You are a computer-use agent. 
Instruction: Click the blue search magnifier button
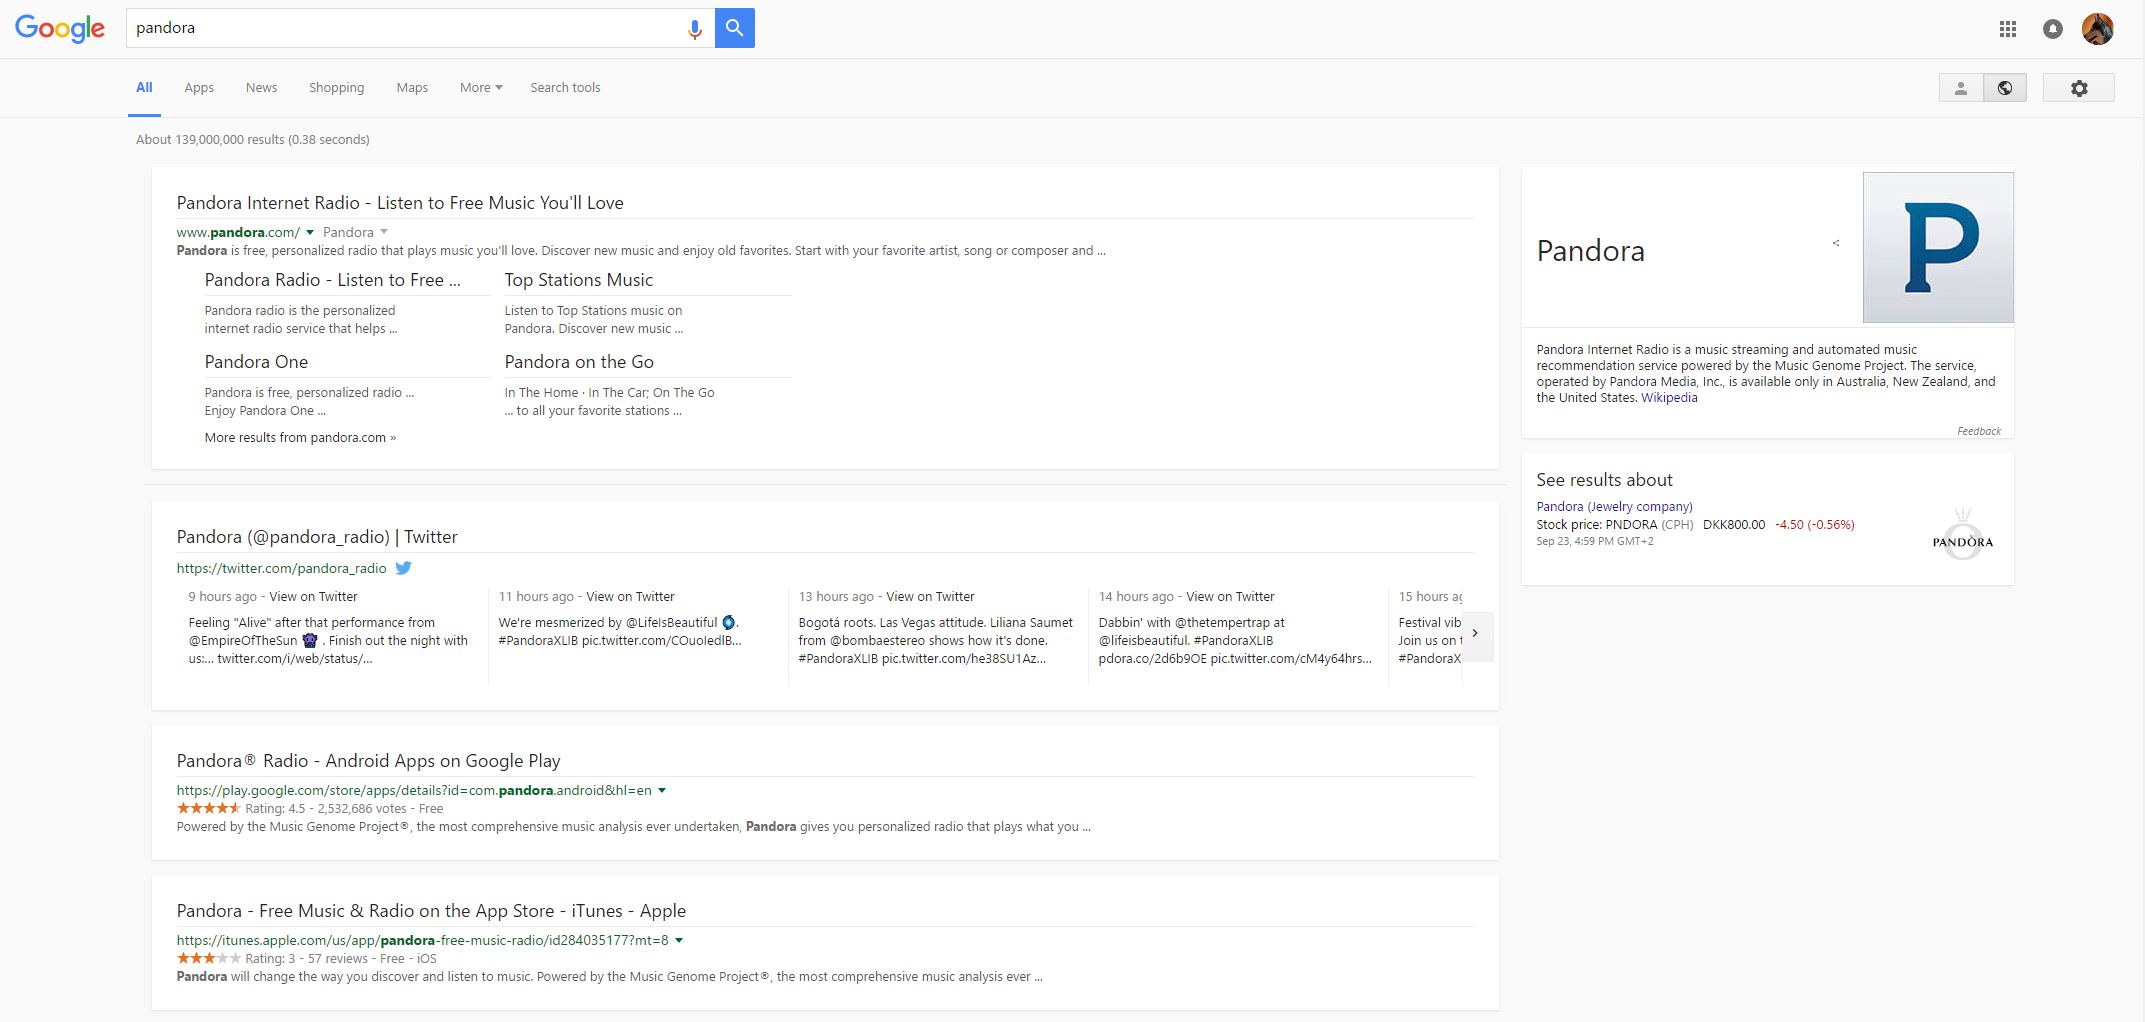[734, 28]
